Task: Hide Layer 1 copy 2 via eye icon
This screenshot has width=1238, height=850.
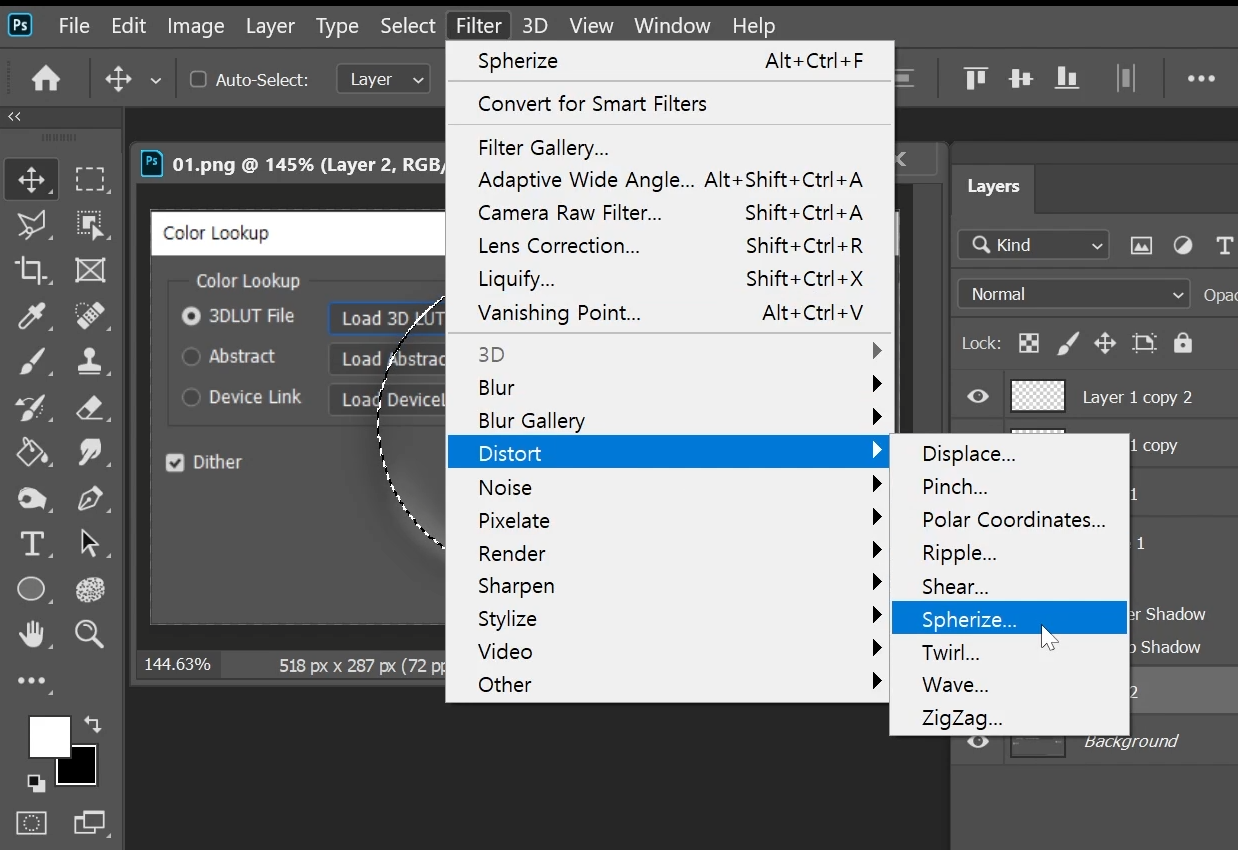Action: coord(978,396)
